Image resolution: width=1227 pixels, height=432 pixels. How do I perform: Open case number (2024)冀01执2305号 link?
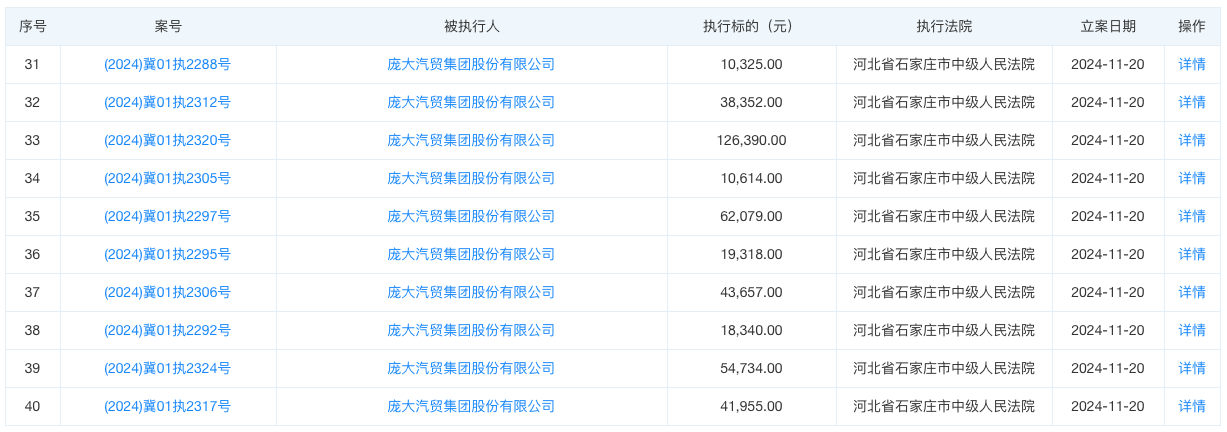click(168, 178)
